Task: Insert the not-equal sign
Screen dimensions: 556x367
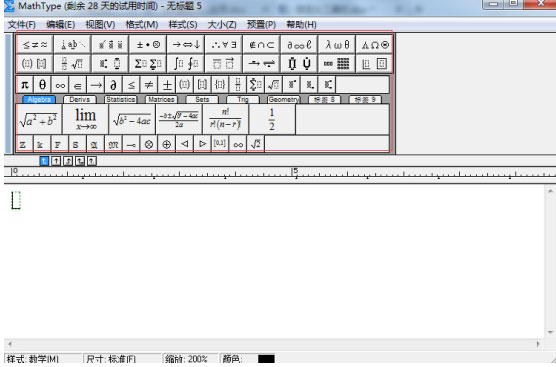Action: point(149,85)
